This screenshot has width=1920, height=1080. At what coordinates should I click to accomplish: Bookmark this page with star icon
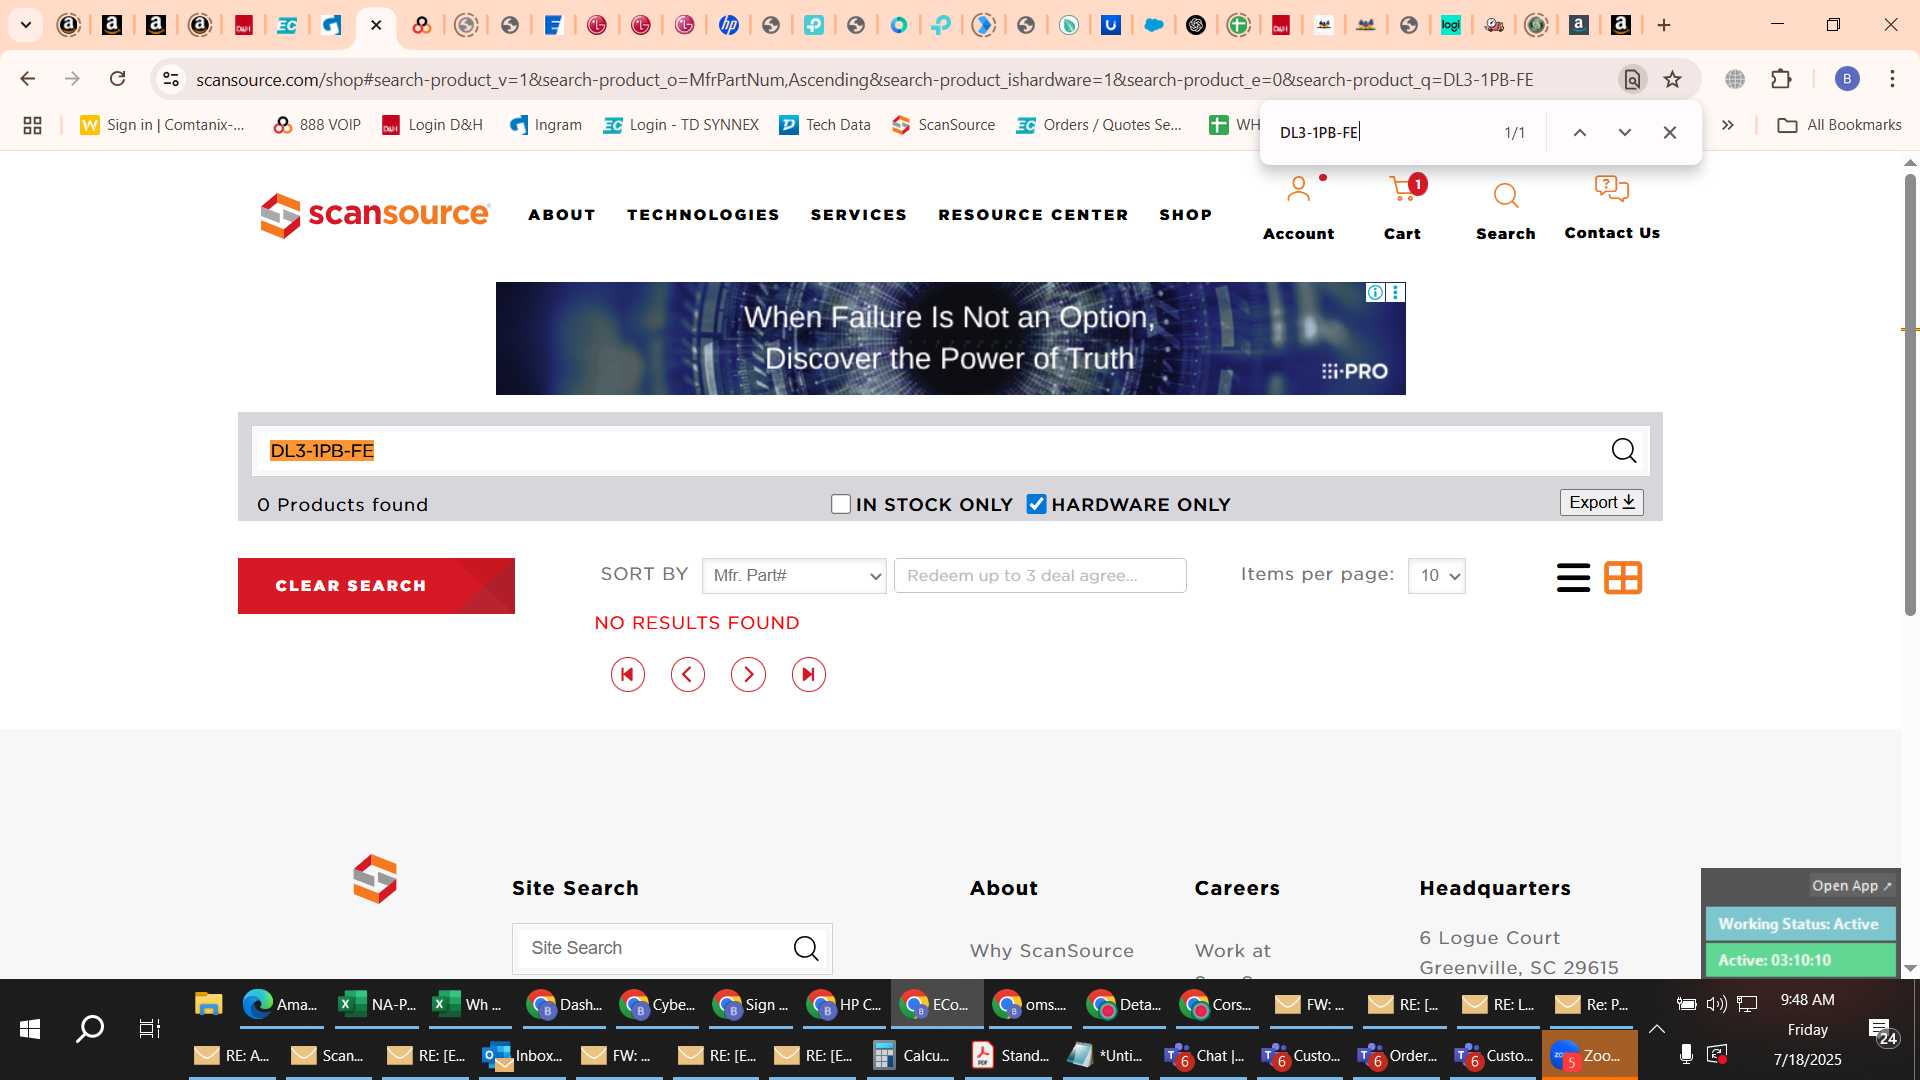(x=1672, y=79)
